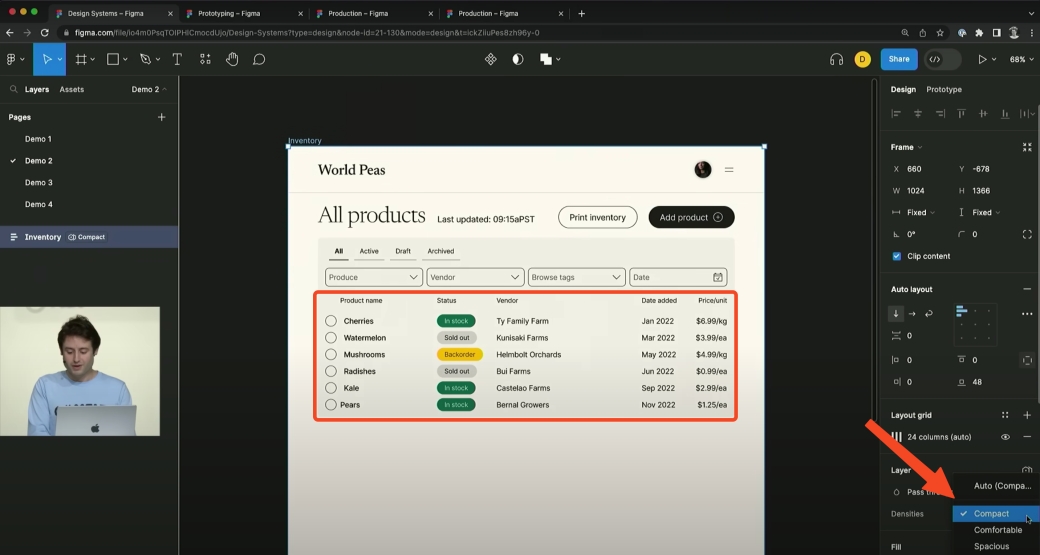Click the Print inventory button

coord(598,217)
